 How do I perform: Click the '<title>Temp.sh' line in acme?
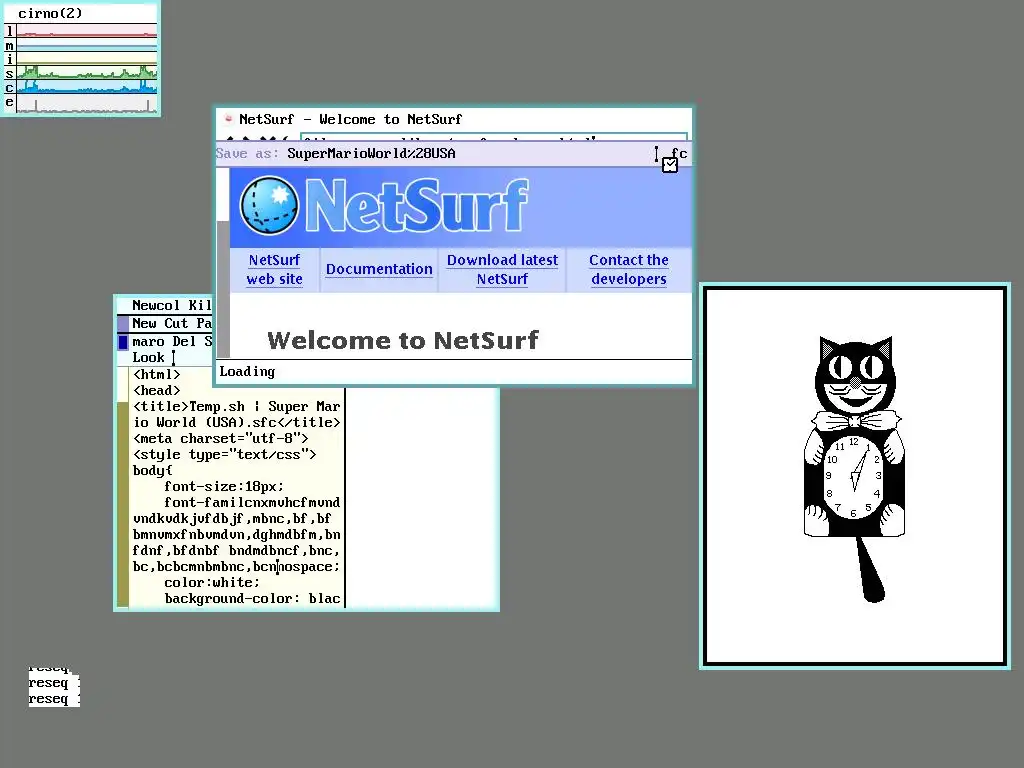pyautogui.click(x=236, y=406)
